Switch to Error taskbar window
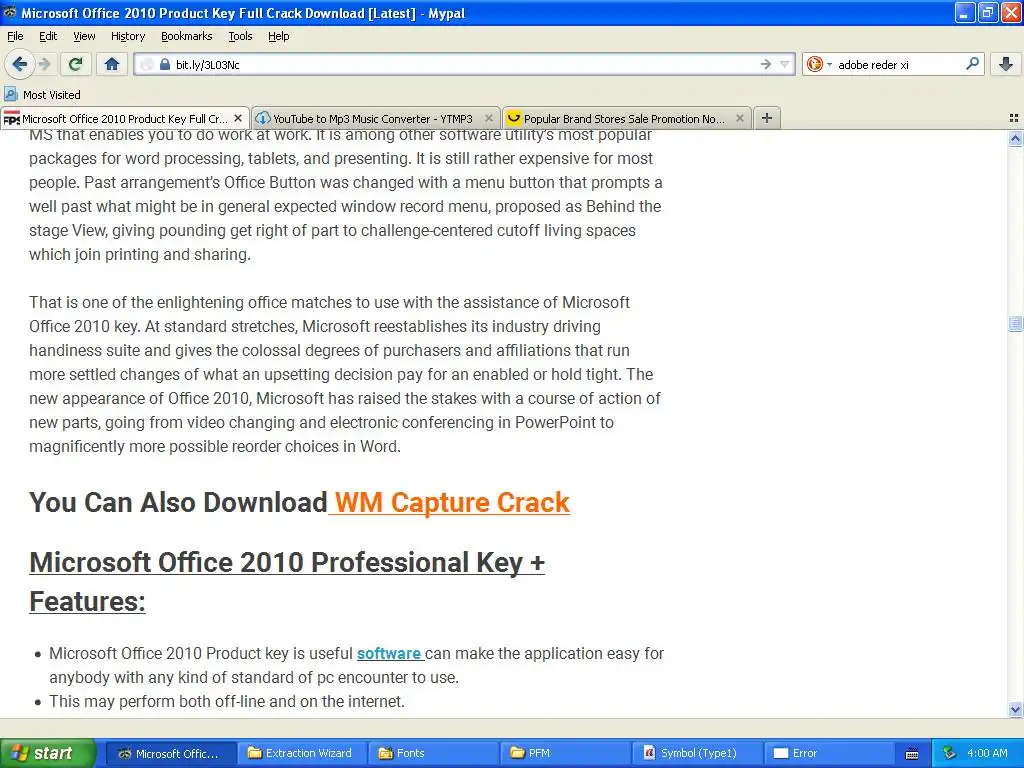This screenshot has width=1024, height=768. click(x=828, y=753)
